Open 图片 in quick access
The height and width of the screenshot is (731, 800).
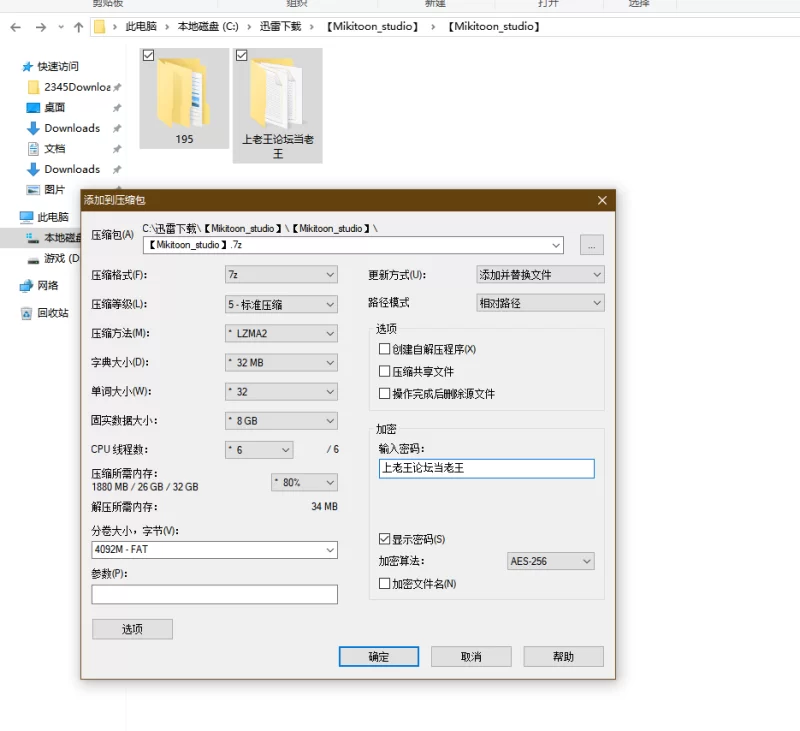pos(54,189)
